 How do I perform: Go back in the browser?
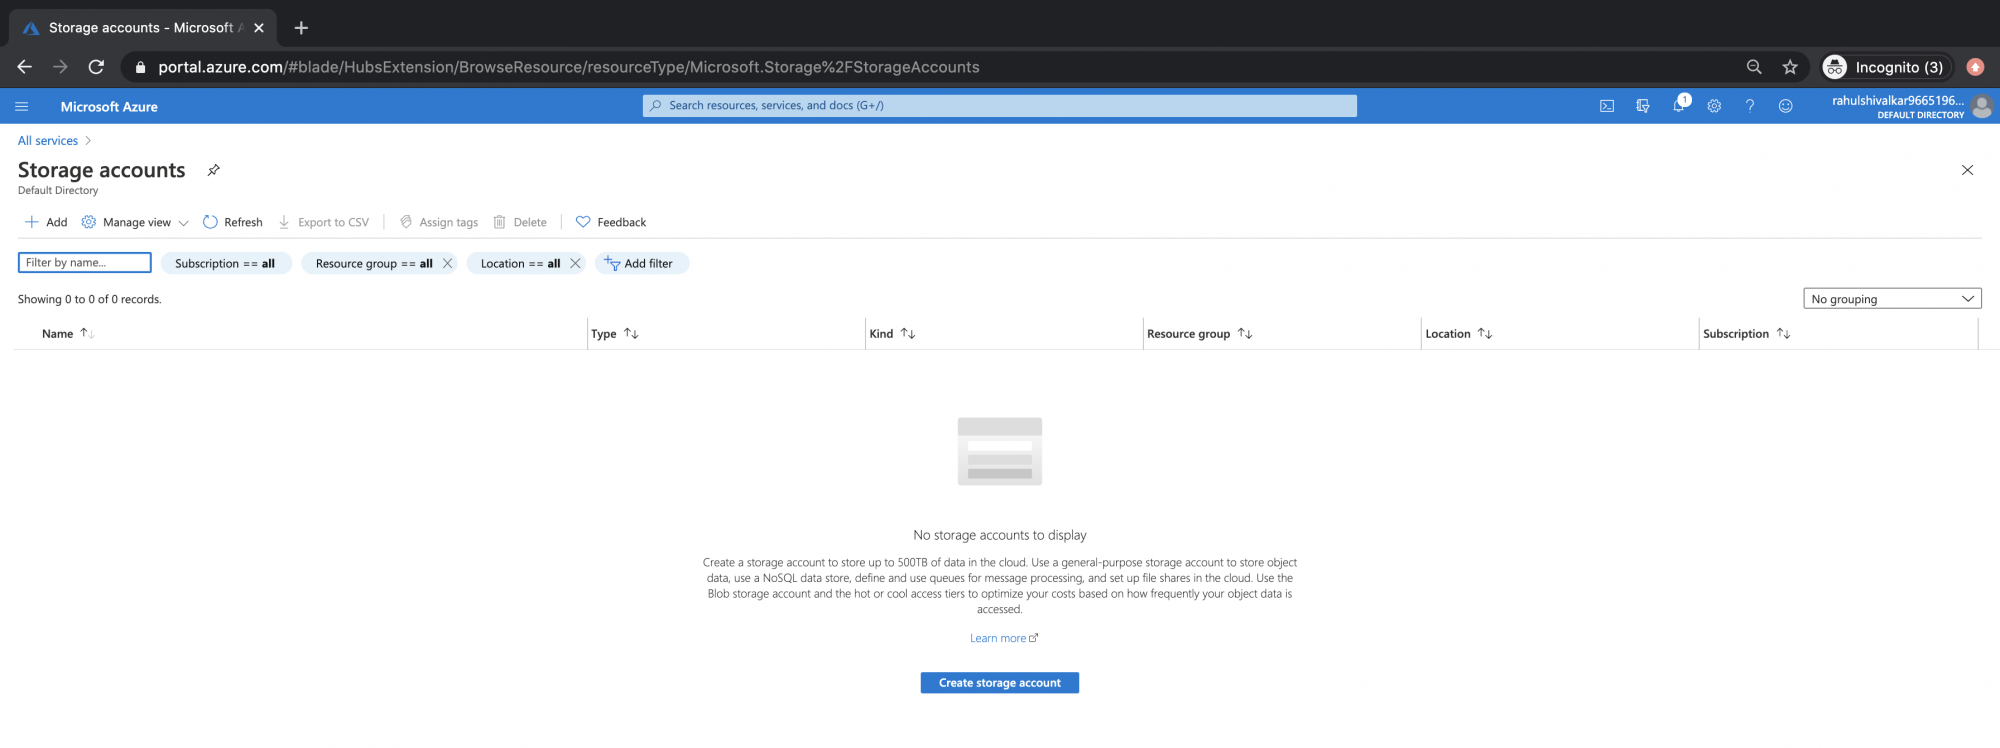pos(25,67)
